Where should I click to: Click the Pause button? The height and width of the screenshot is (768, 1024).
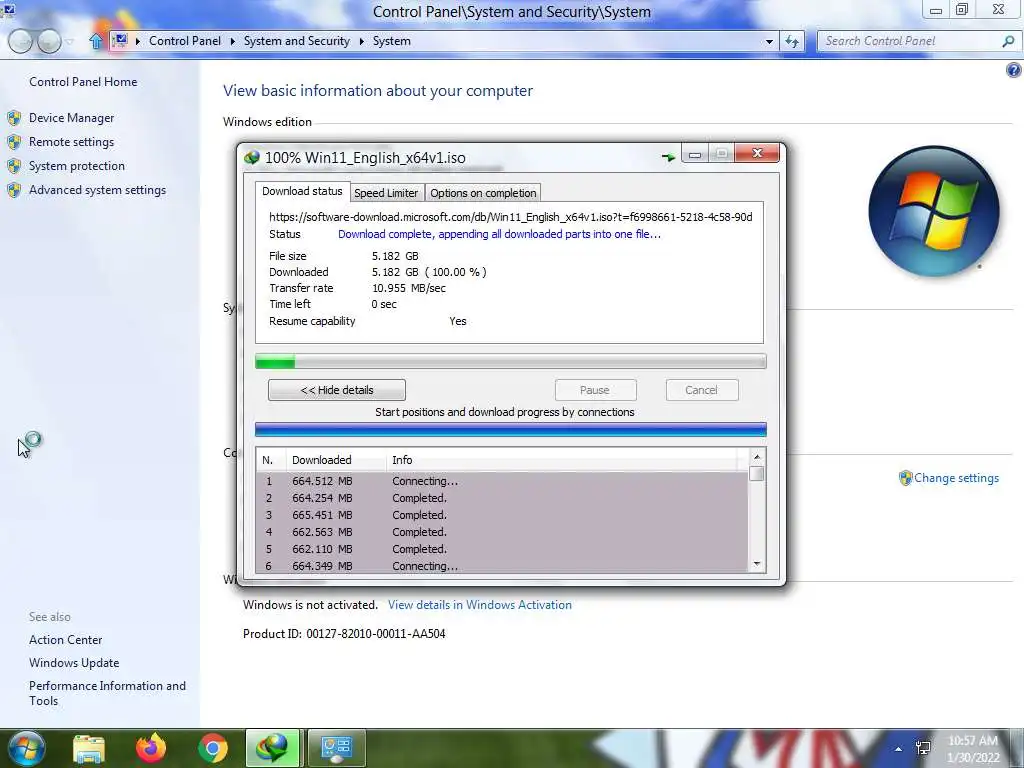(595, 390)
